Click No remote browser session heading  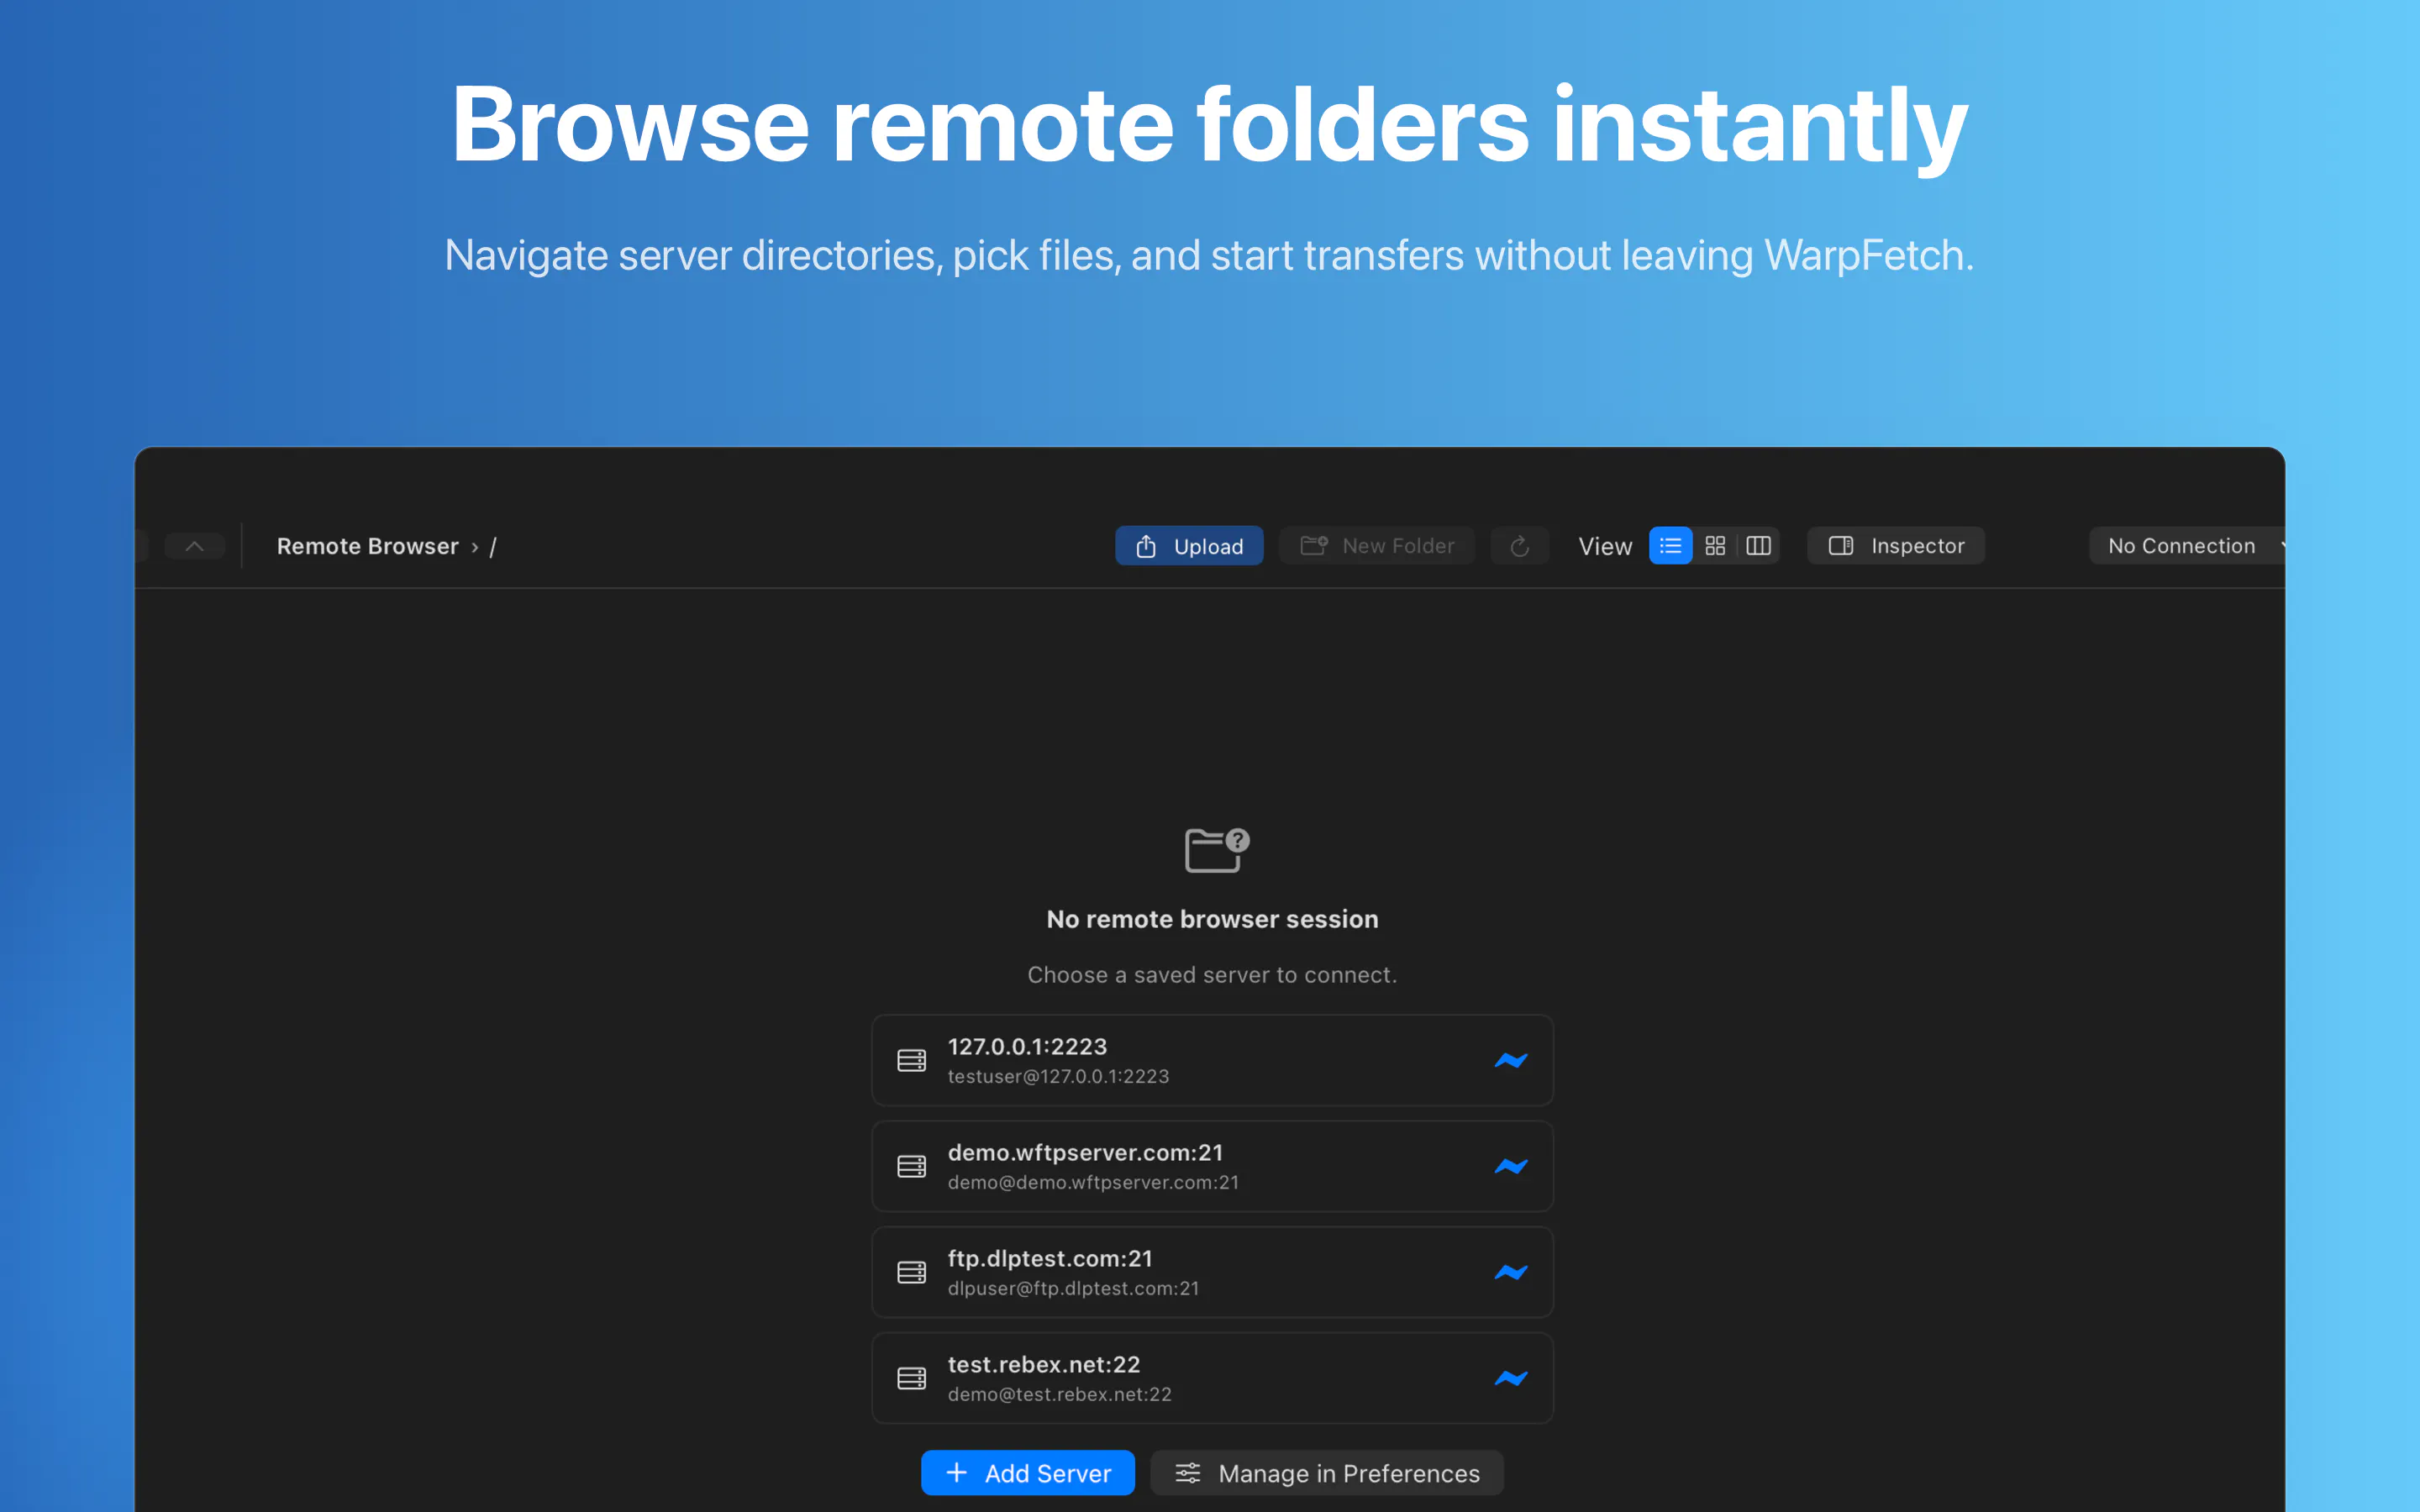point(1212,919)
